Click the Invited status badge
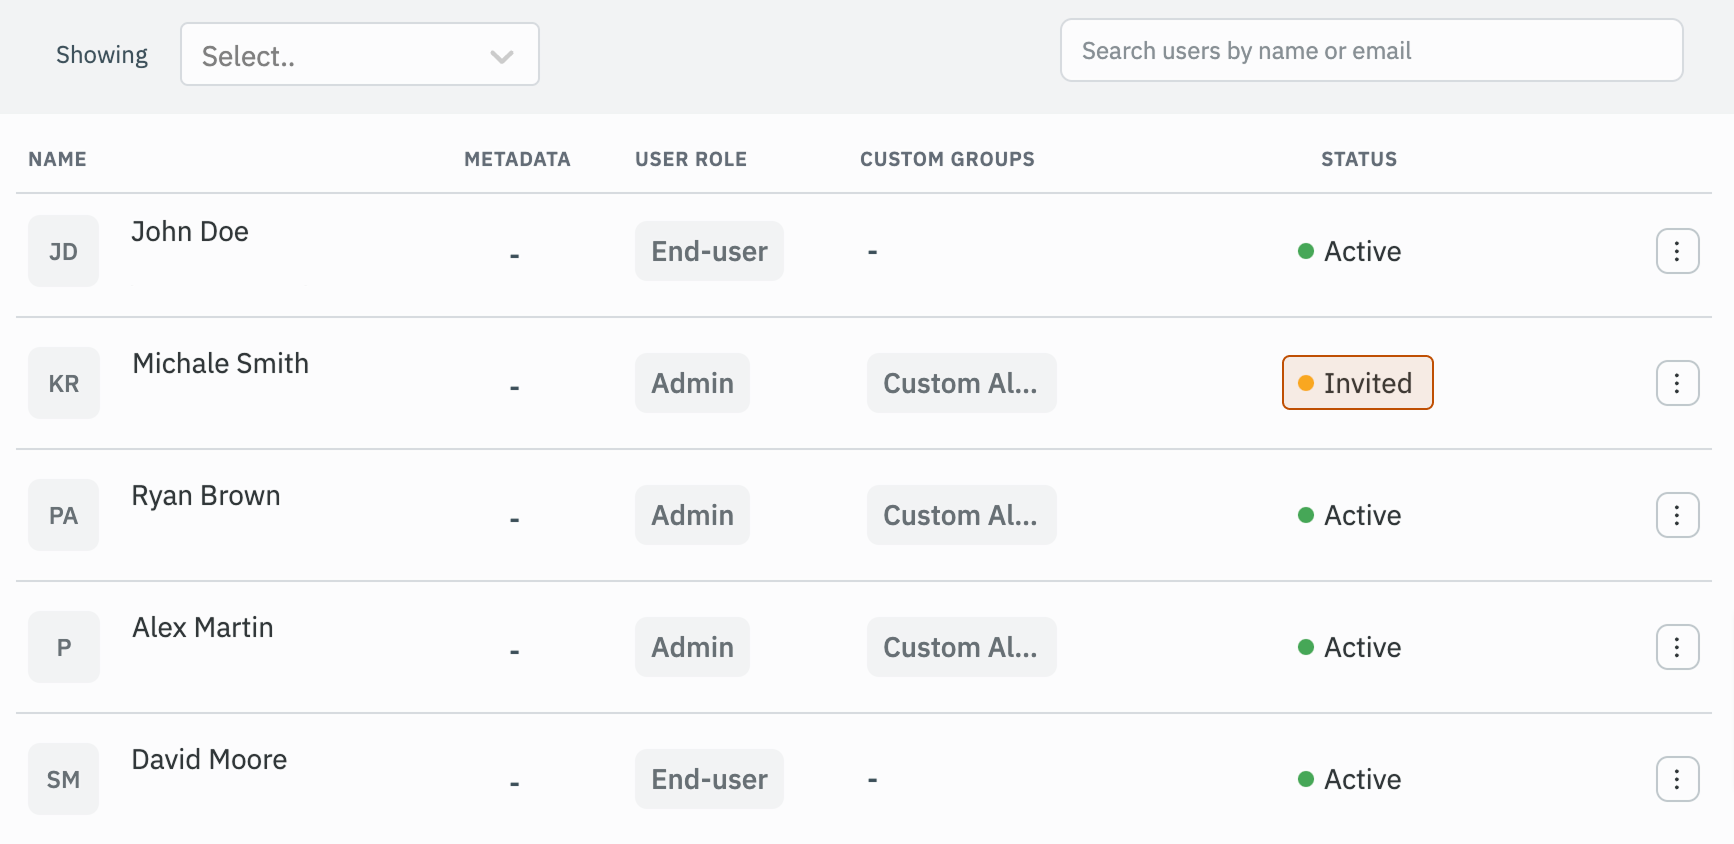 pyautogui.click(x=1357, y=383)
